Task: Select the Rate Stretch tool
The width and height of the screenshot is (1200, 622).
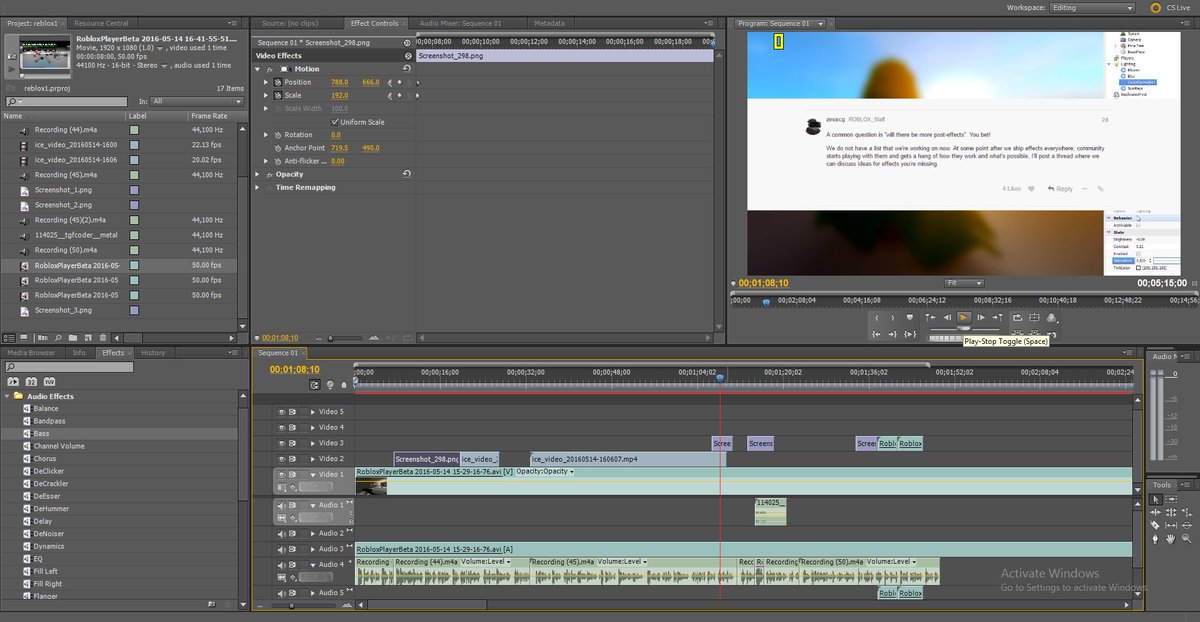Action: click(x=1187, y=513)
